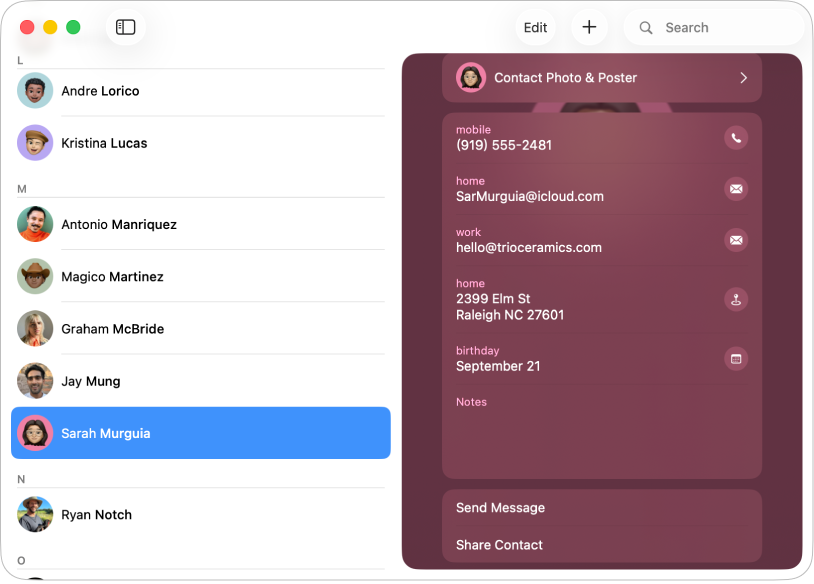Click Share Contact

click(499, 544)
